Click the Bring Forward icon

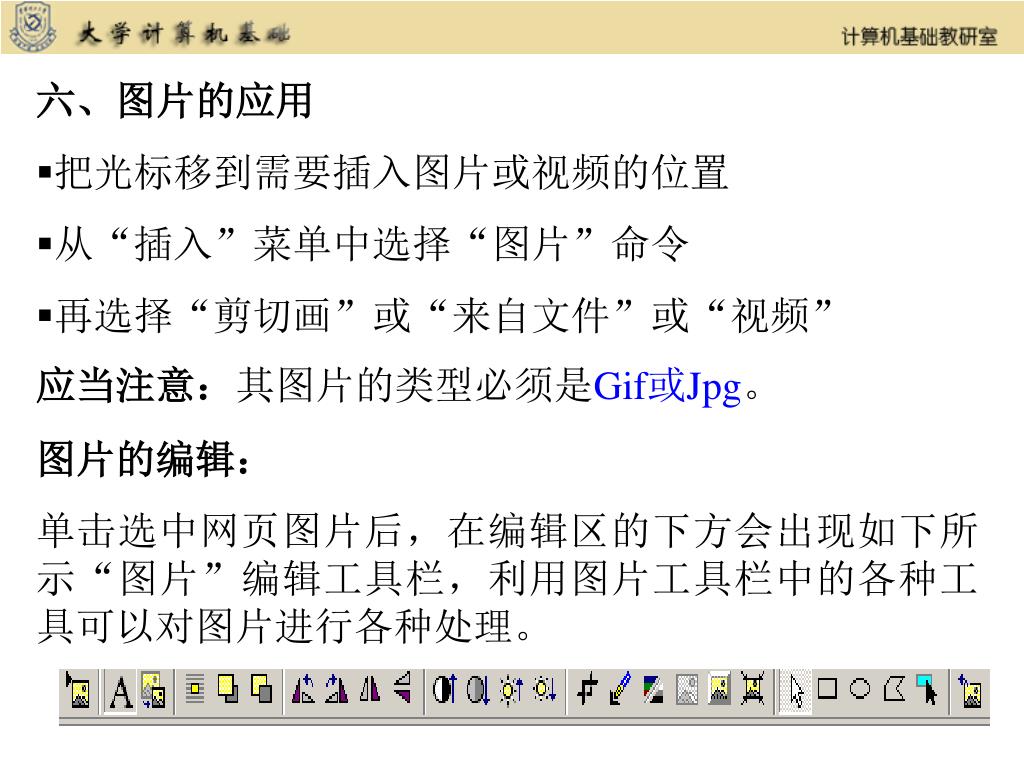click(x=228, y=690)
